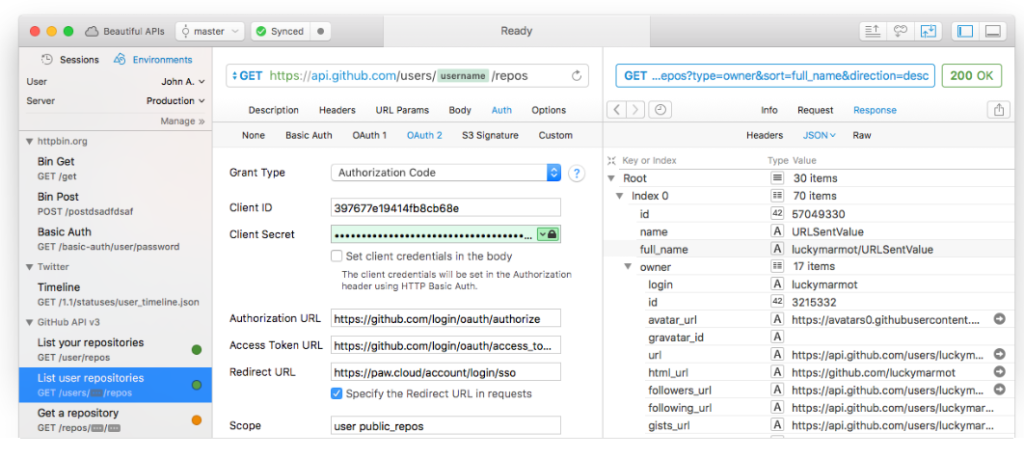The height and width of the screenshot is (459, 1024).
Task: Open the Body tab
Action: pos(460,110)
